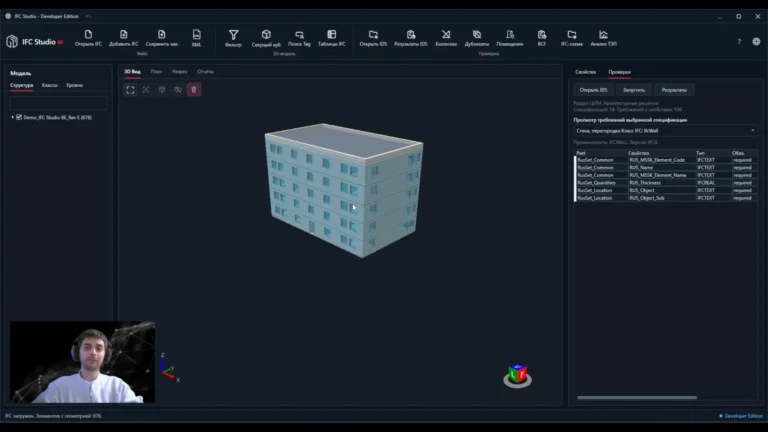This screenshot has width=768, height=432.
Task: Toggle the Demo_IFC Studio model checkbox
Action: pyautogui.click(x=19, y=118)
